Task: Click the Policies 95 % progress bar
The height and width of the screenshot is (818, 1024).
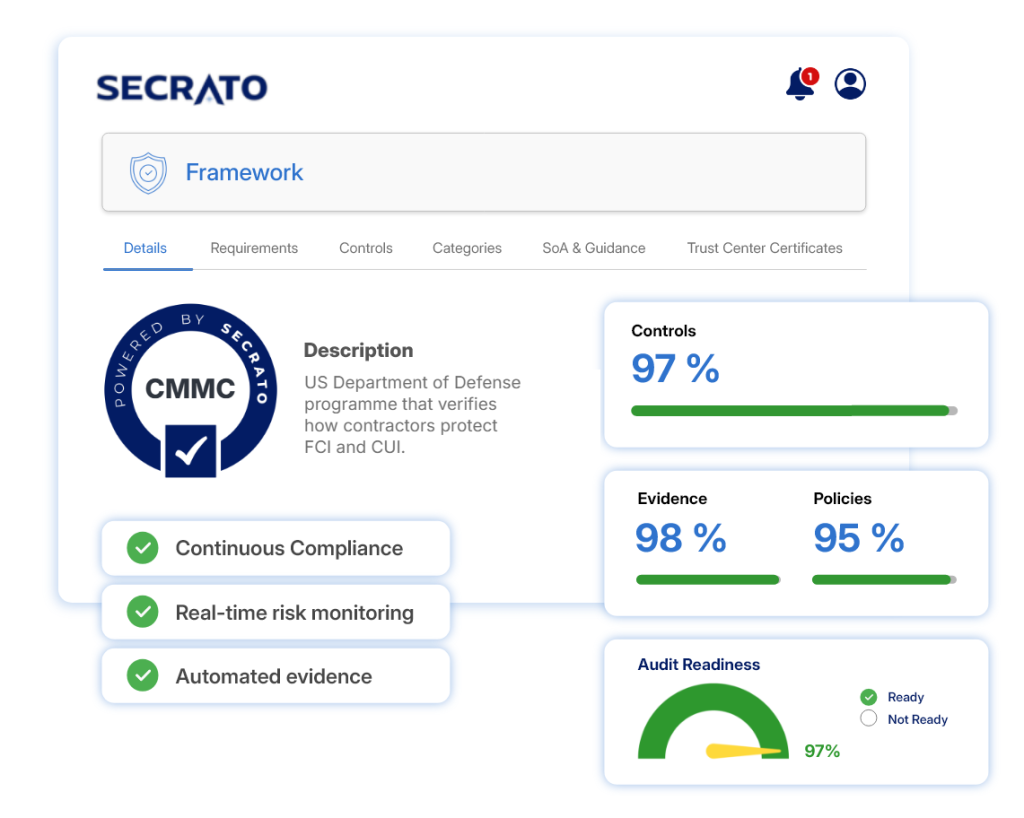Action: [884, 580]
